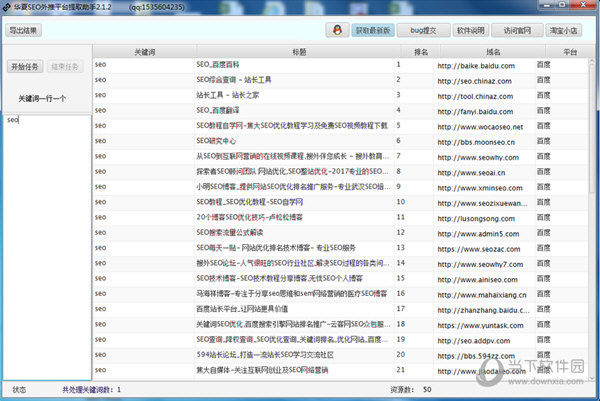Click 关键词一行一个 label

[42, 98]
